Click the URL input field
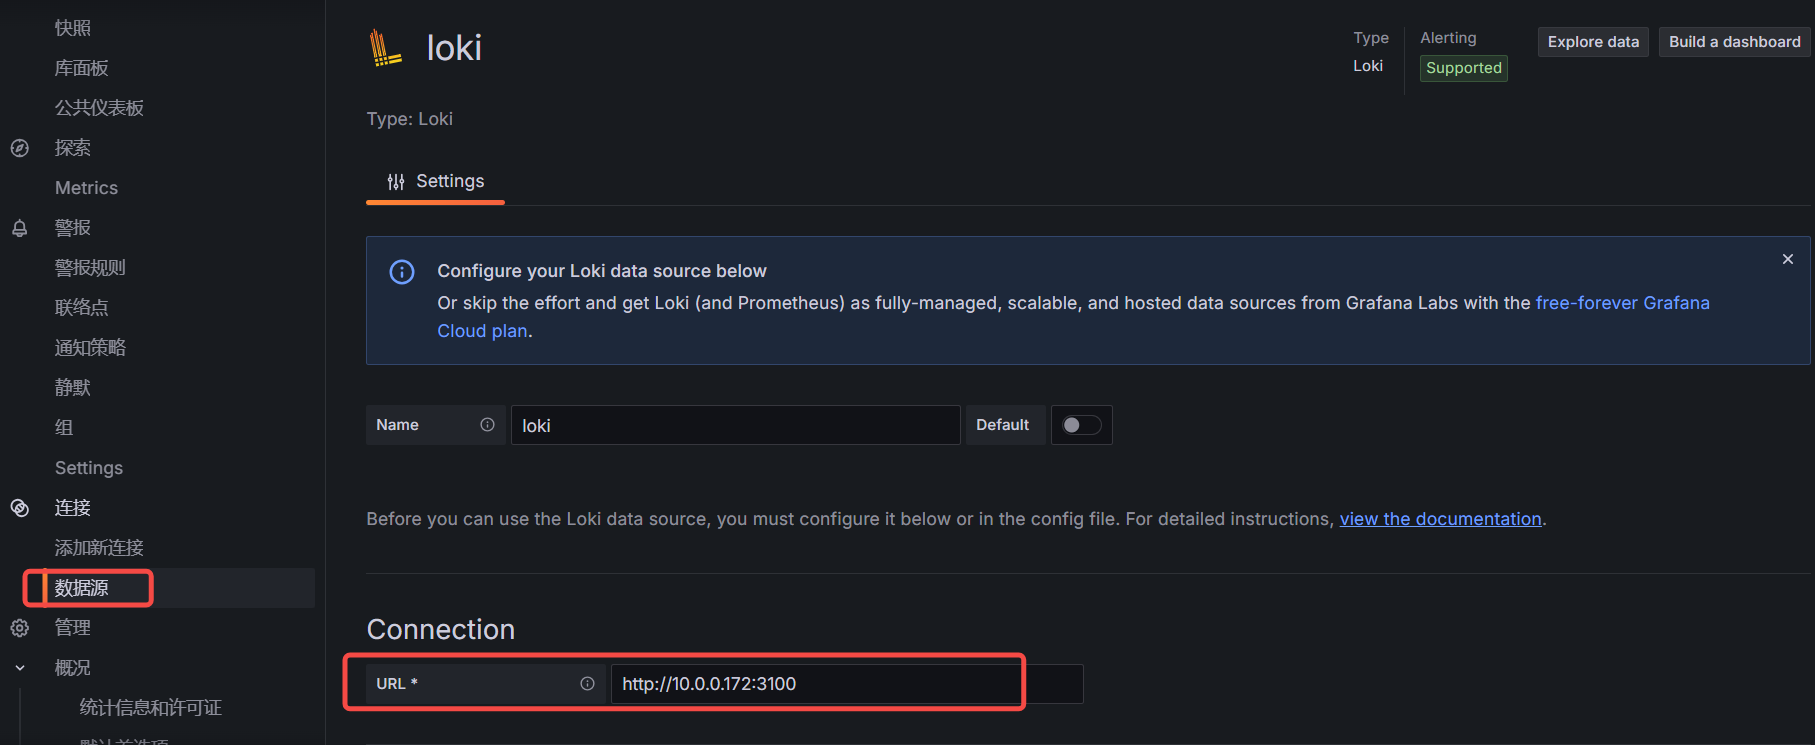The width and height of the screenshot is (1815, 745). [x=815, y=684]
